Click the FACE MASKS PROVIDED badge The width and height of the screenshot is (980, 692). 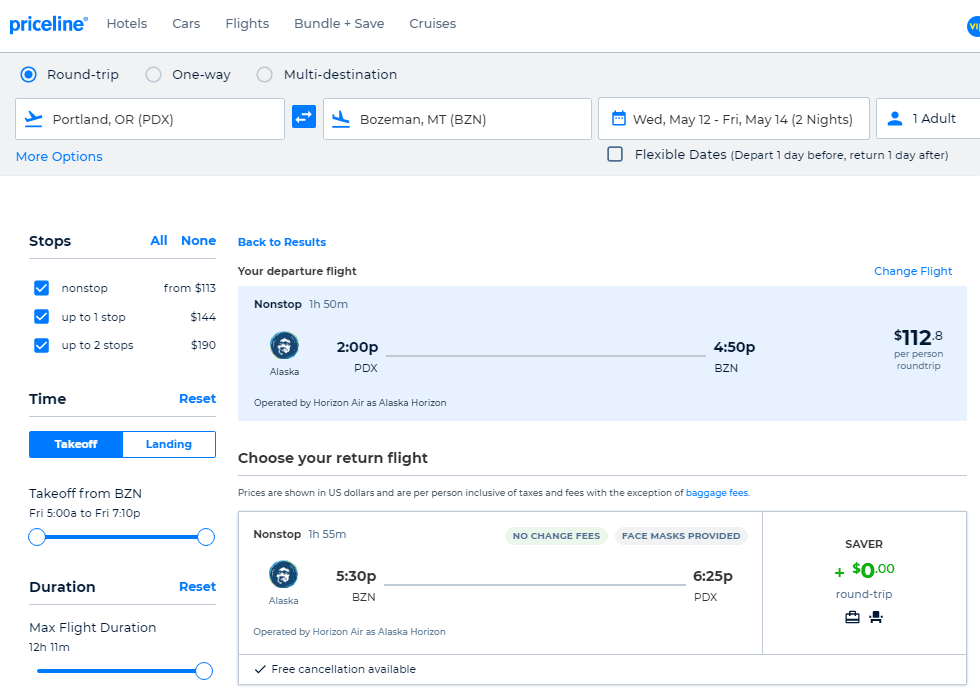pyautogui.click(x=681, y=536)
